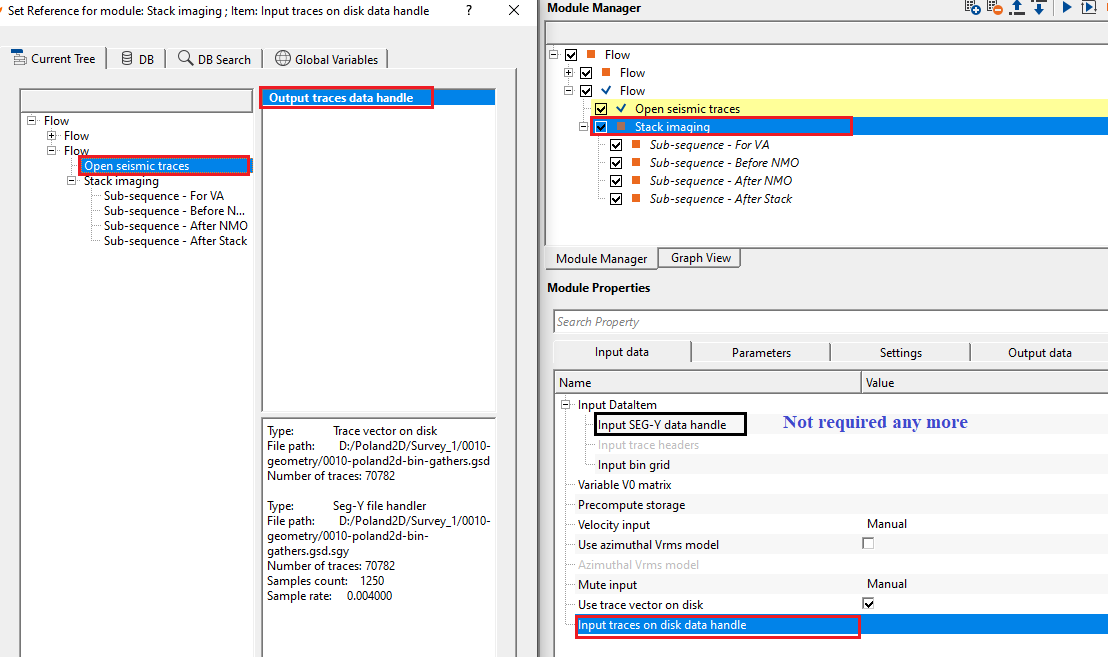Screen dimensions: 1108x657
Task: Switch to the DB Search tab
Action: (x=214, y=59)
